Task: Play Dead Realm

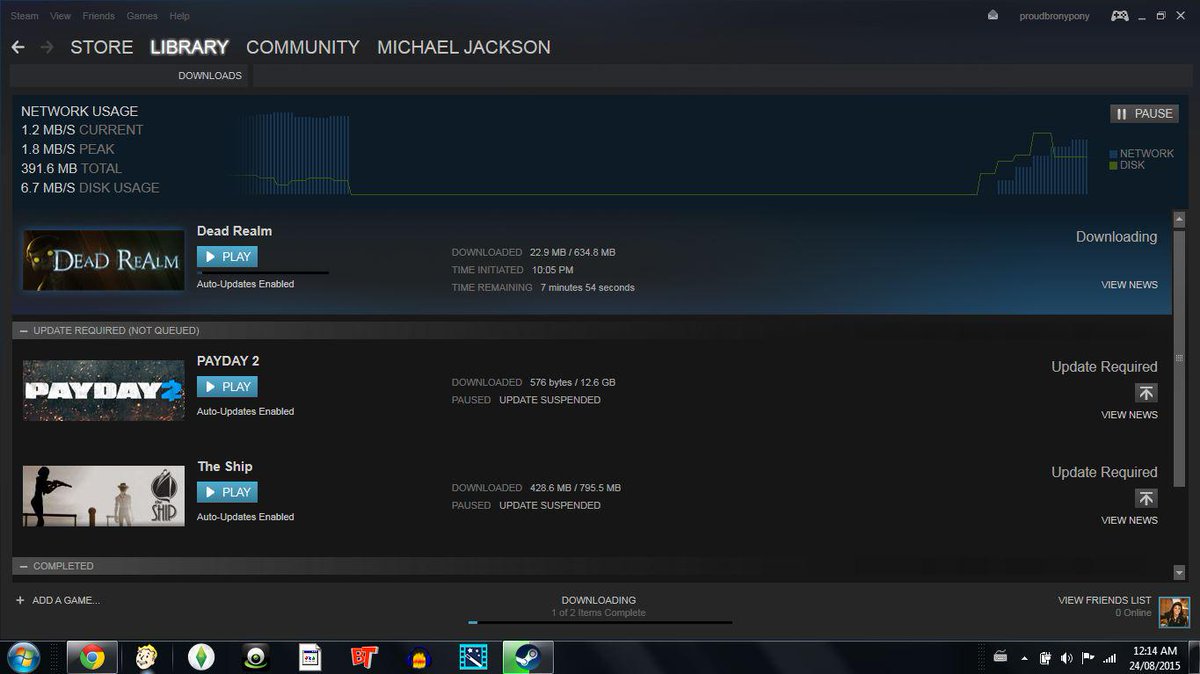Action: [x=227, y=257]
